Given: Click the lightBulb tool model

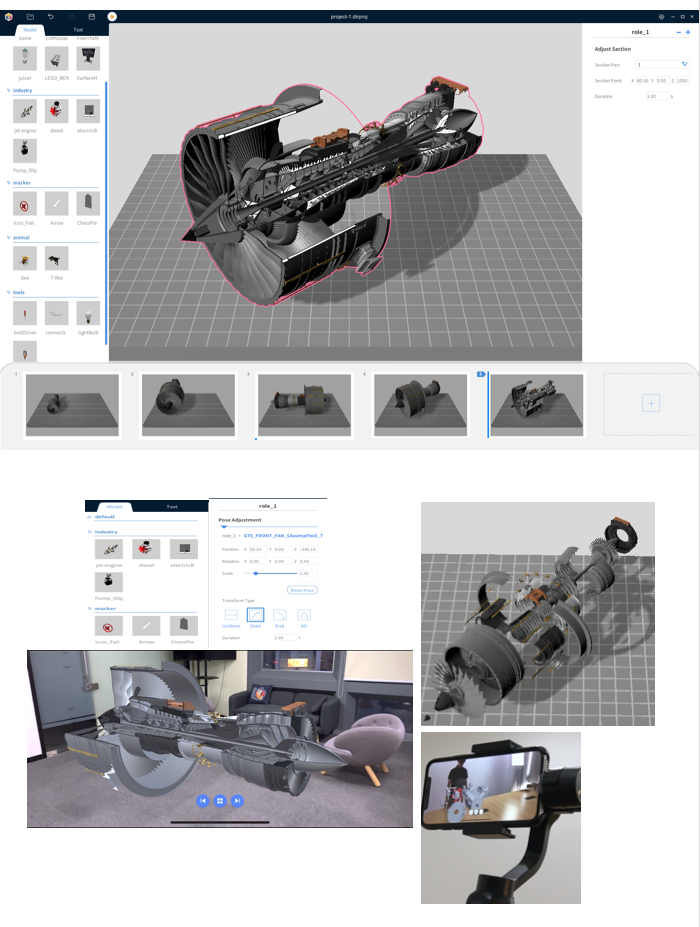Looking at the screenshot, I should (89, 314).
